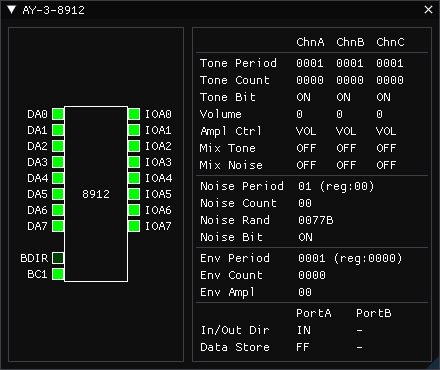Click ChnB Tone Count value 0000
Viewport: 440px width, 370px height.
(x=350, y=80)
